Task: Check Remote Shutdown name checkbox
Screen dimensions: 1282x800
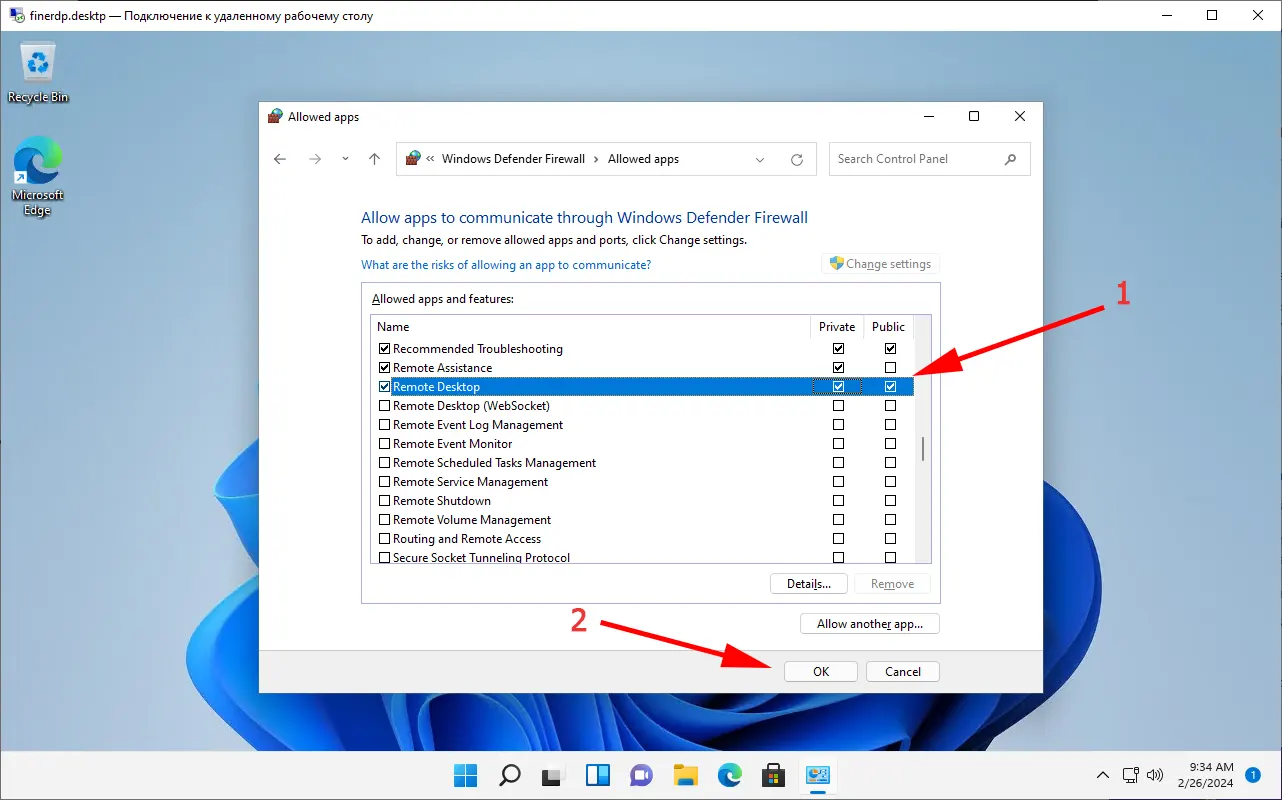Action: pyautogui.click(x=384, y=501)
